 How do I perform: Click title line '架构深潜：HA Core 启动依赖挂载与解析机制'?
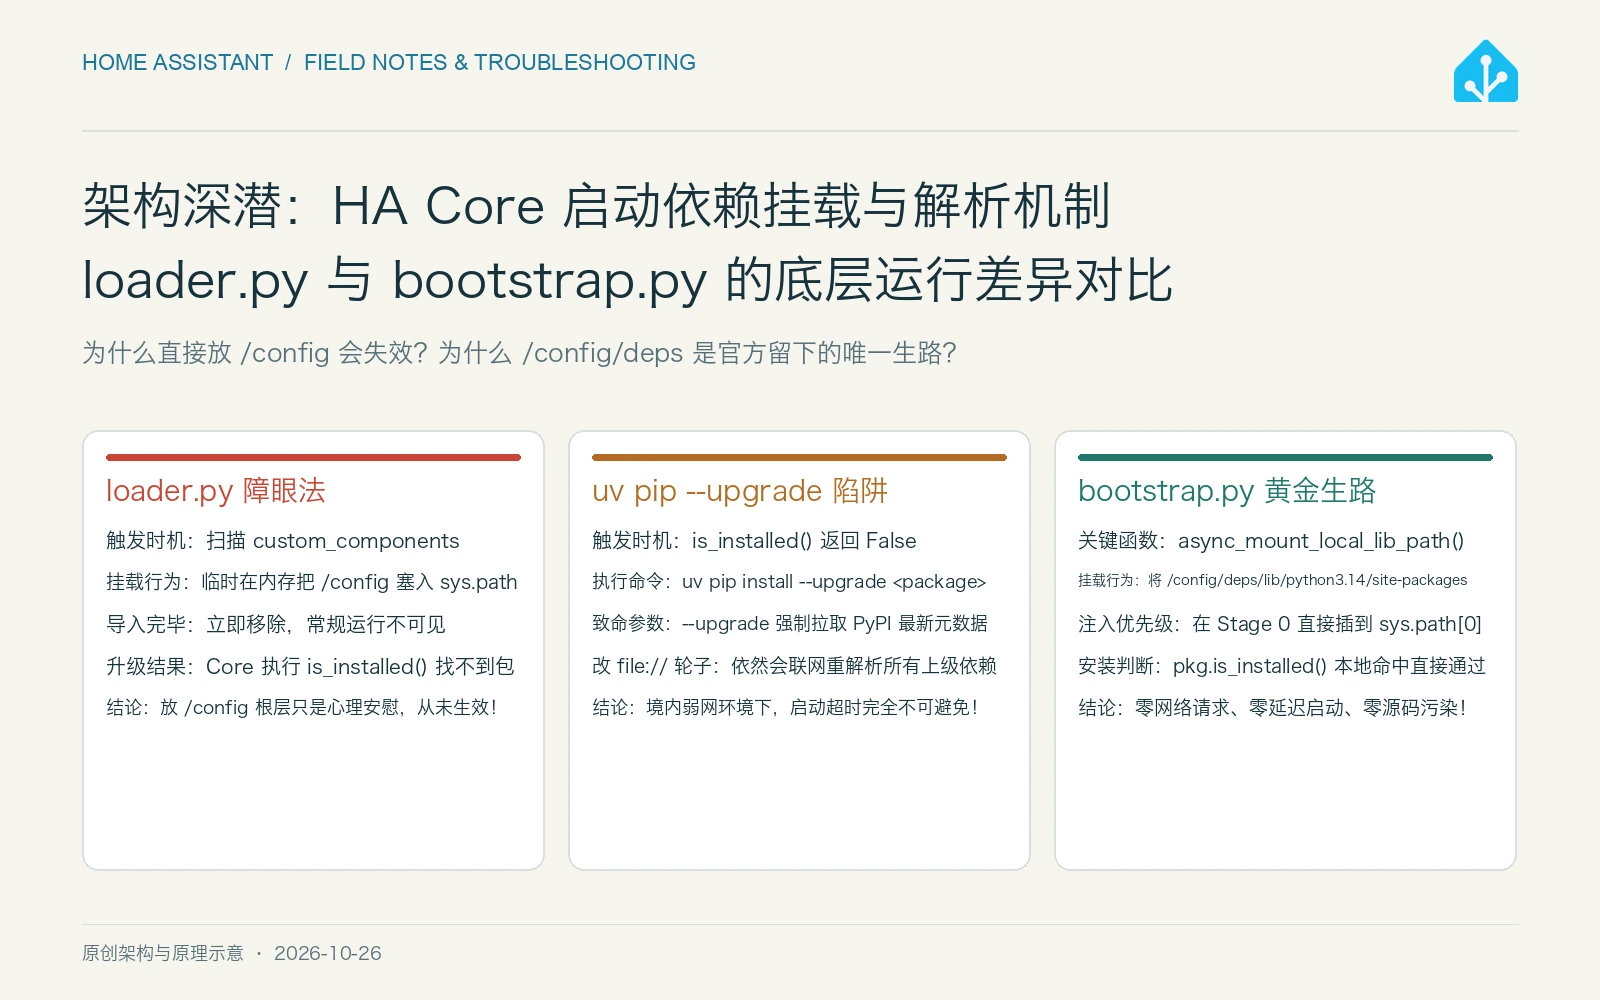tap(596, 207)
